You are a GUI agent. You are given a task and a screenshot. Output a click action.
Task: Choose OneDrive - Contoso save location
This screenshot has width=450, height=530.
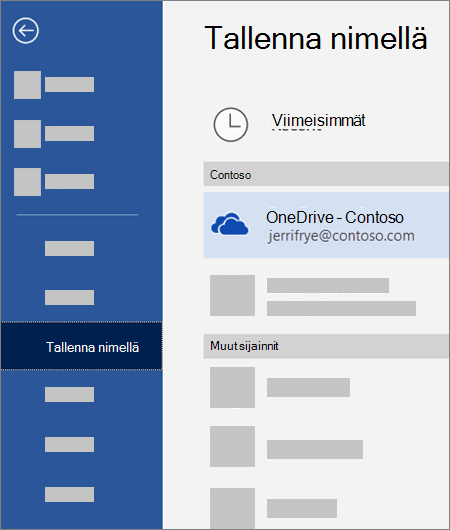point(326,225)
